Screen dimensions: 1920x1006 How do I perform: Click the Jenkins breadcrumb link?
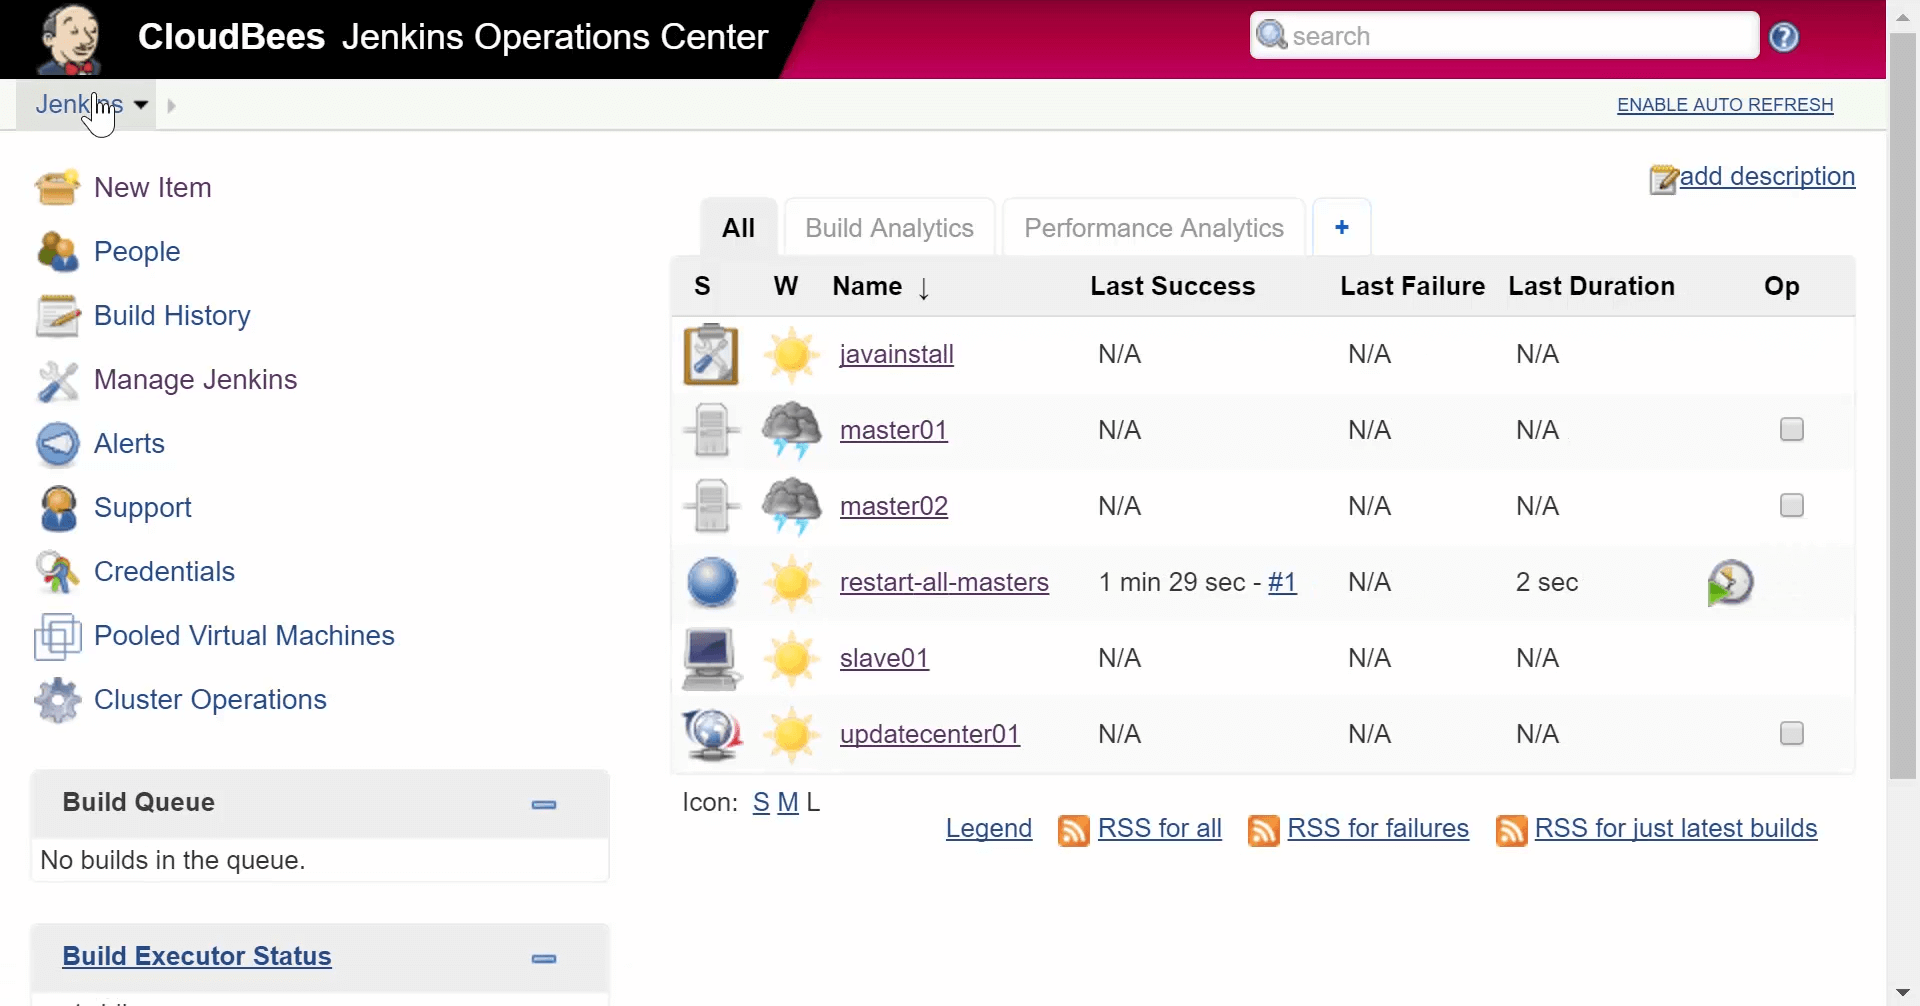point(79,104)
